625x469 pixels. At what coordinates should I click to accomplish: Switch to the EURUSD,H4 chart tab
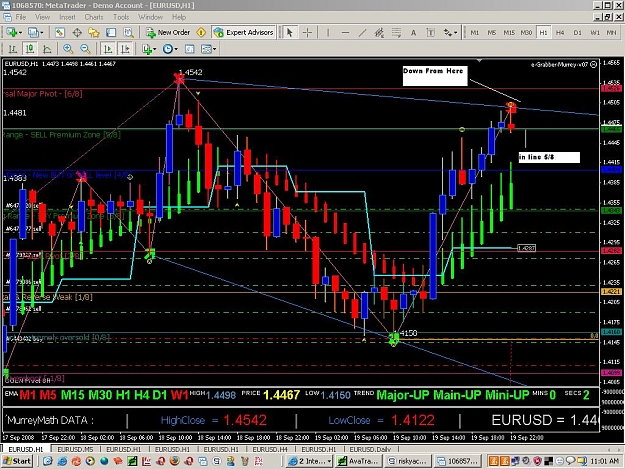270,449
